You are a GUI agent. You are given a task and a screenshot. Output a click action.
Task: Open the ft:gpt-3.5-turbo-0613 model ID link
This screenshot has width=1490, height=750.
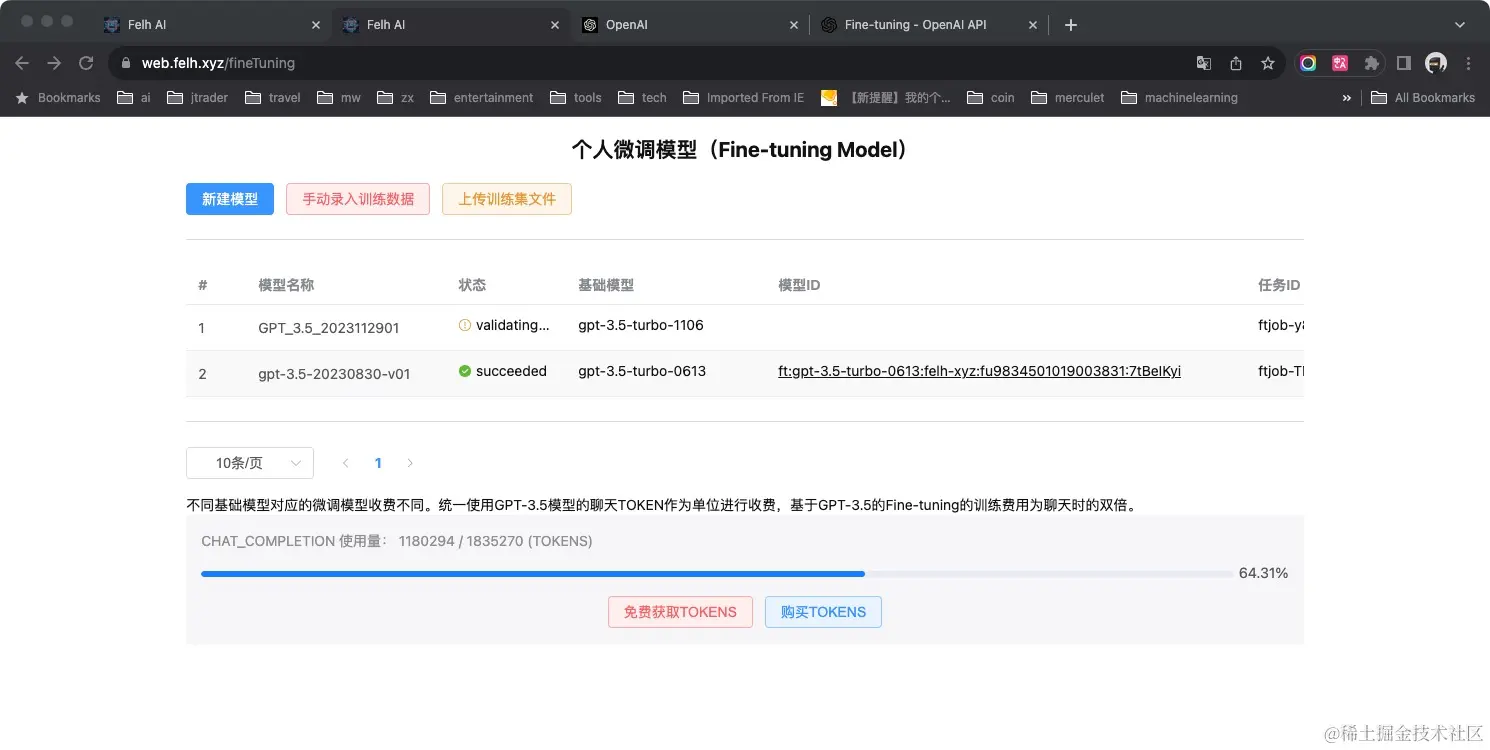point(979,371)
